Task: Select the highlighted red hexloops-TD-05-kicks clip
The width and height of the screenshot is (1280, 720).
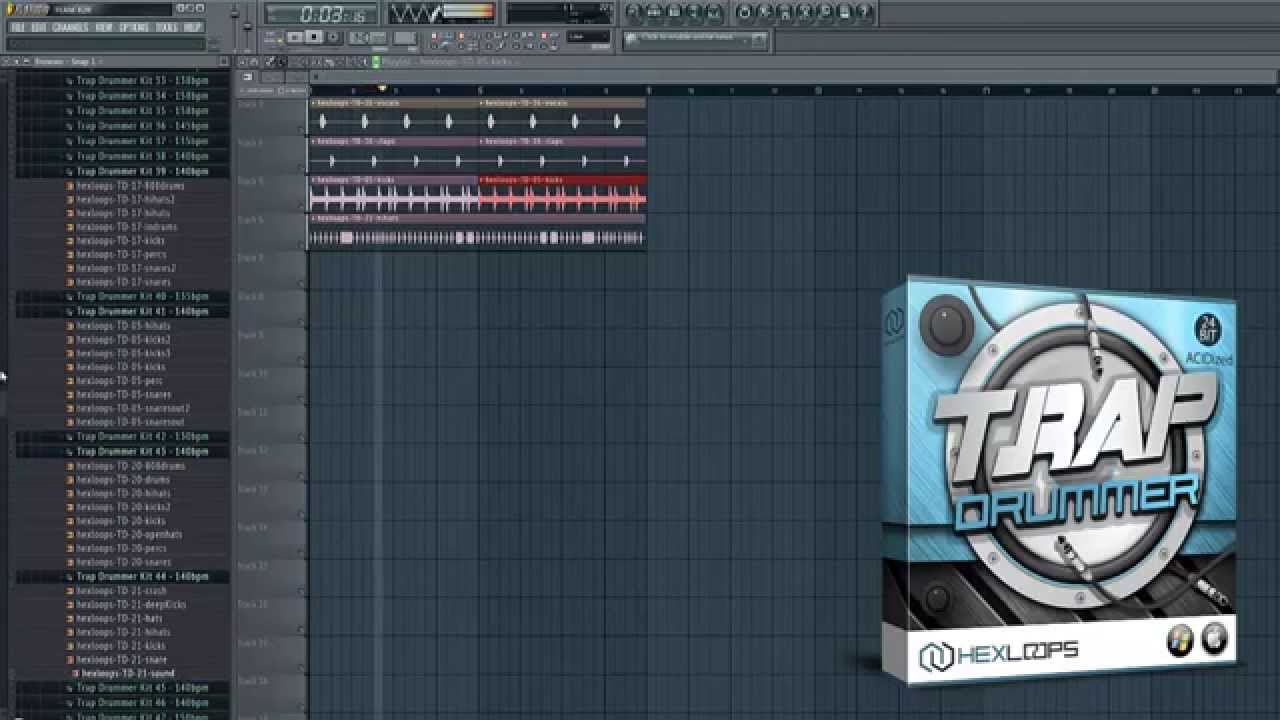Action: click(562, 194)
